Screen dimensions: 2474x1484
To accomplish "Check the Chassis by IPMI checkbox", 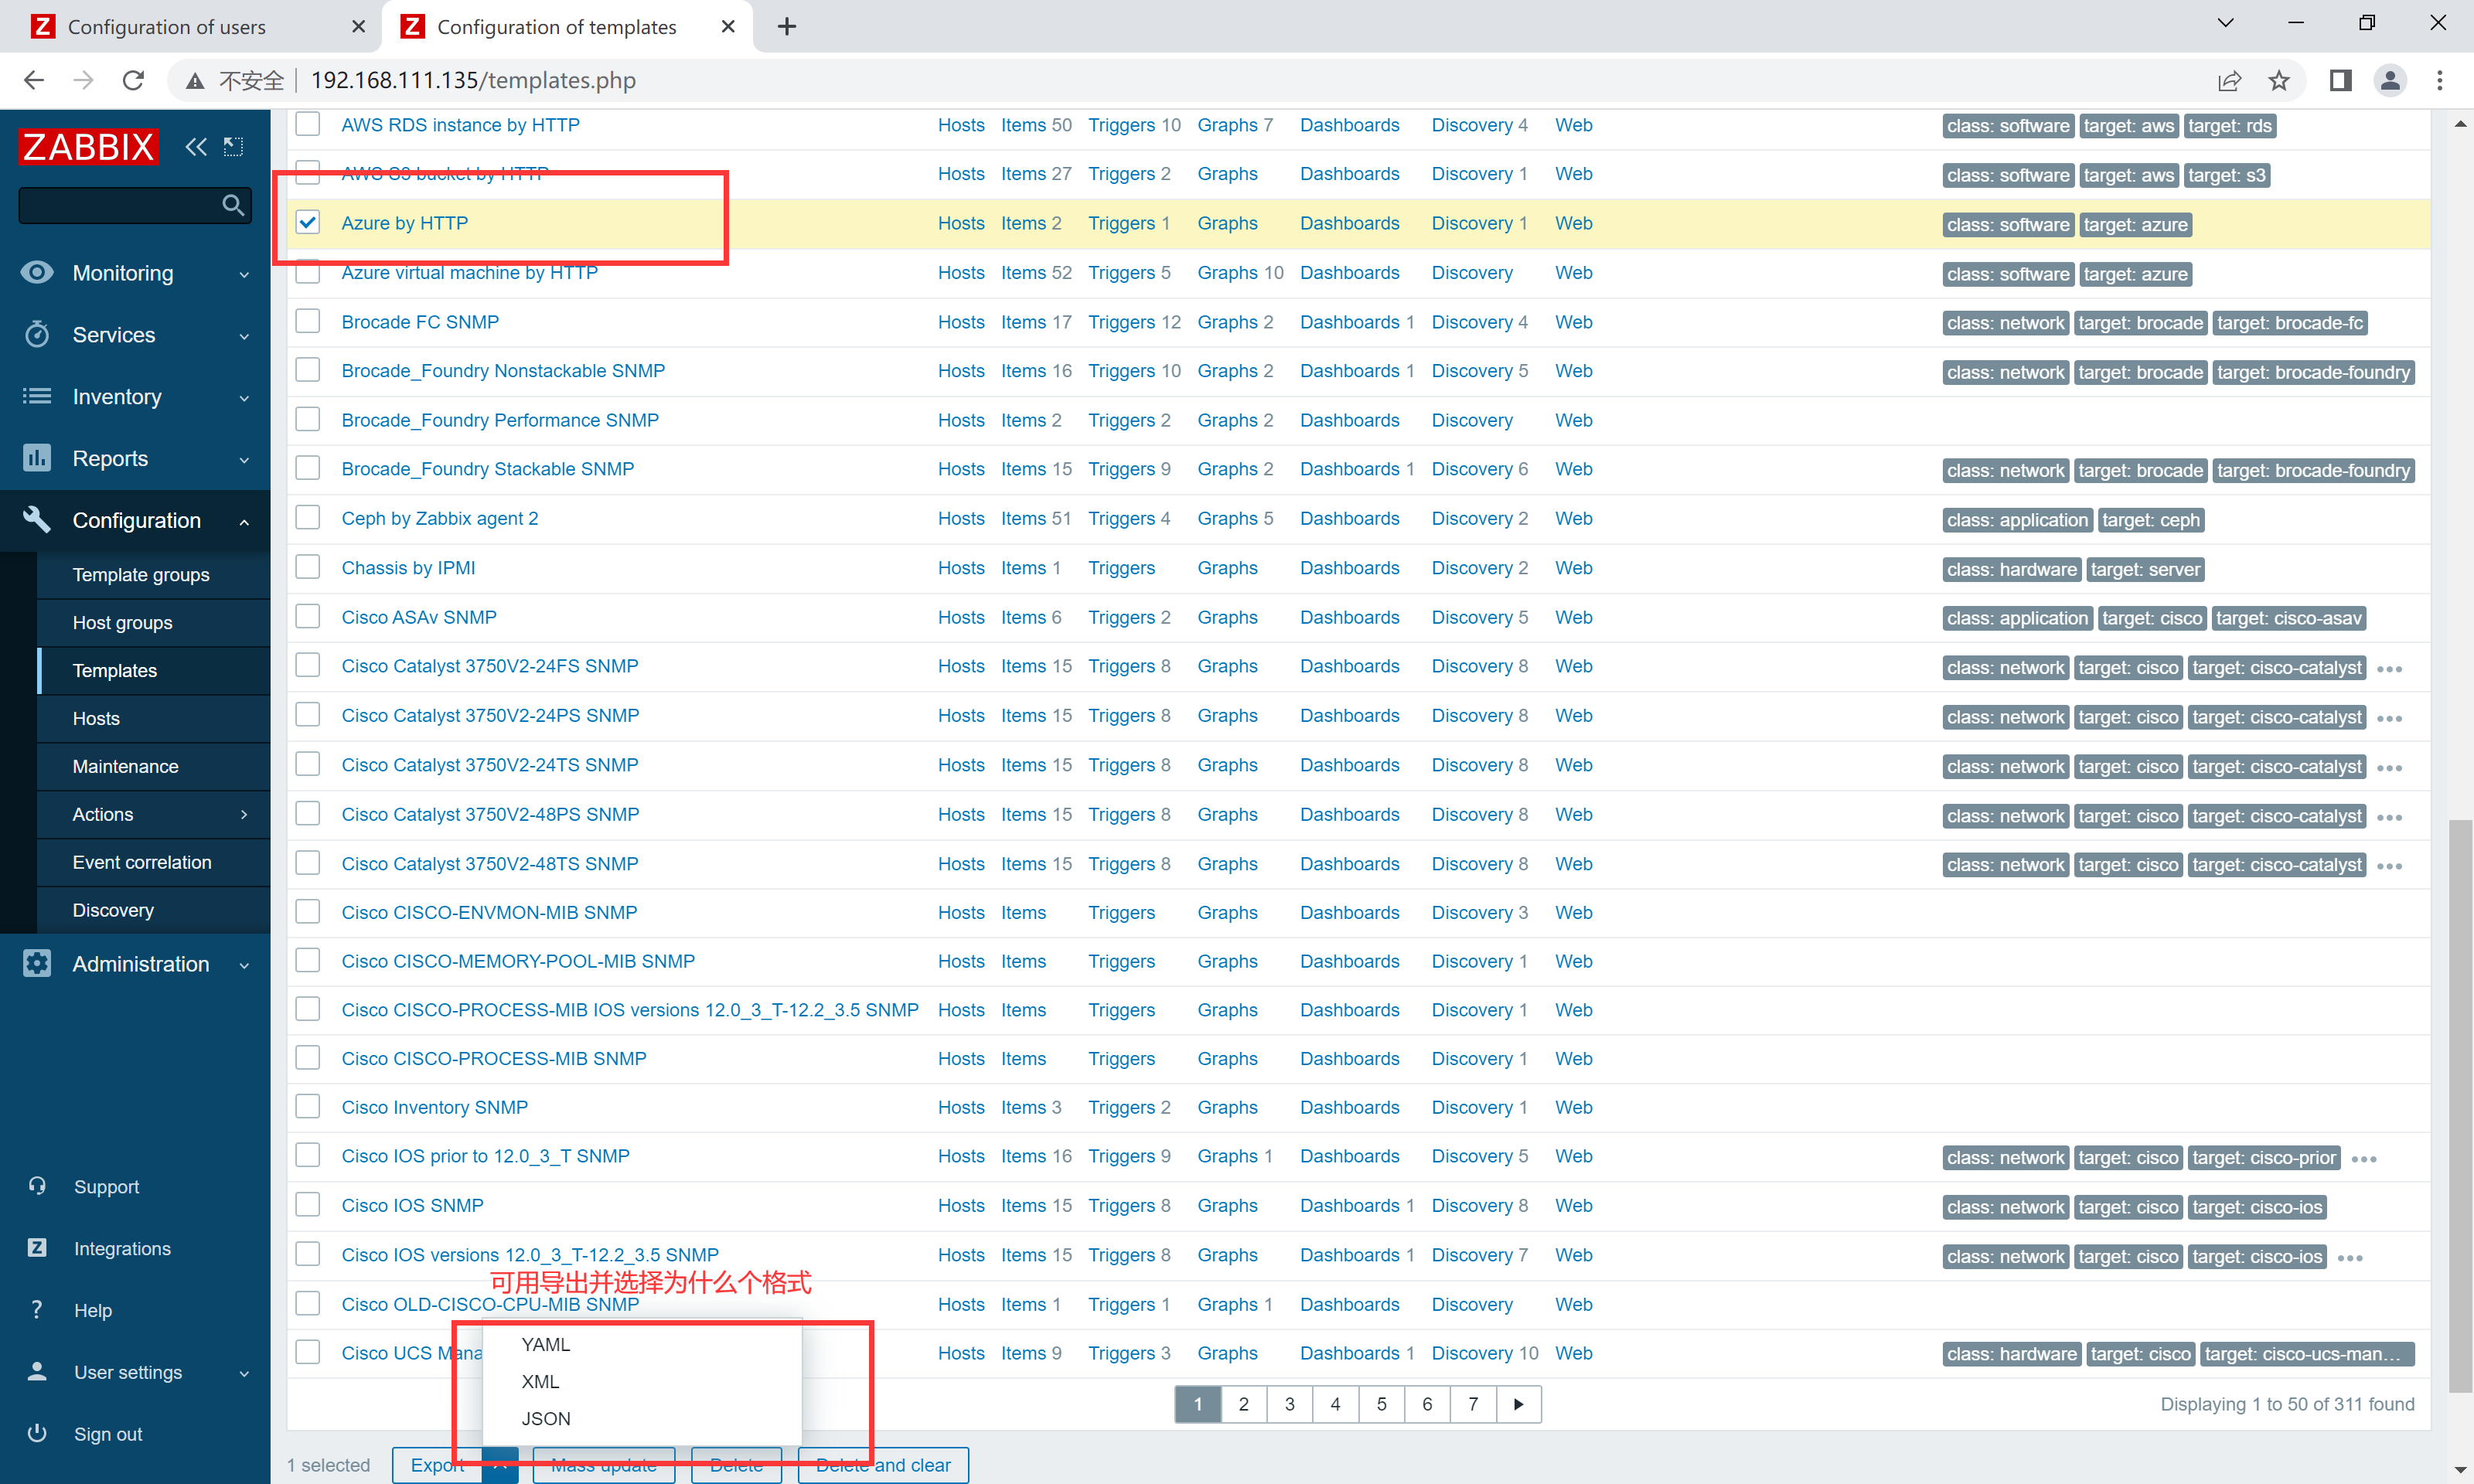I will (308, 567).
